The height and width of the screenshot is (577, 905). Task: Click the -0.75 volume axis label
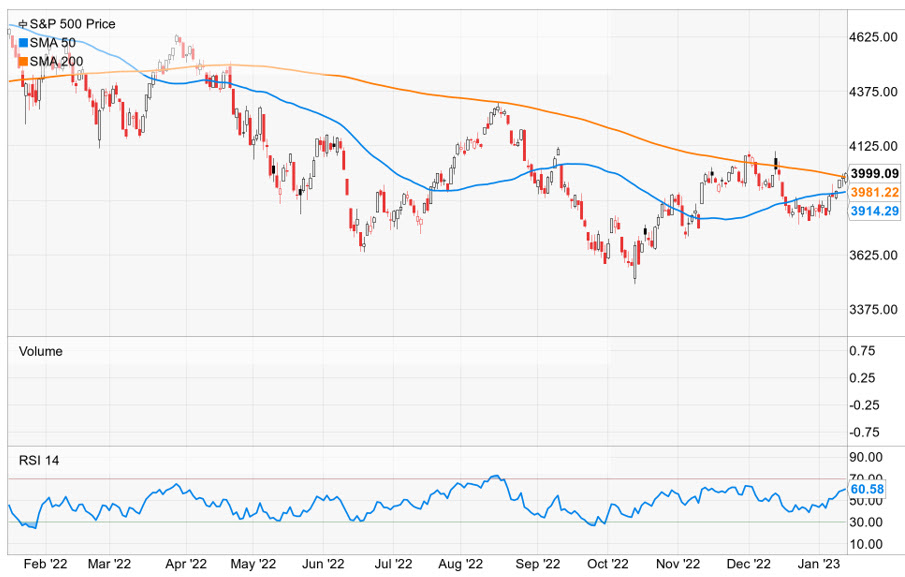[865, 432]
